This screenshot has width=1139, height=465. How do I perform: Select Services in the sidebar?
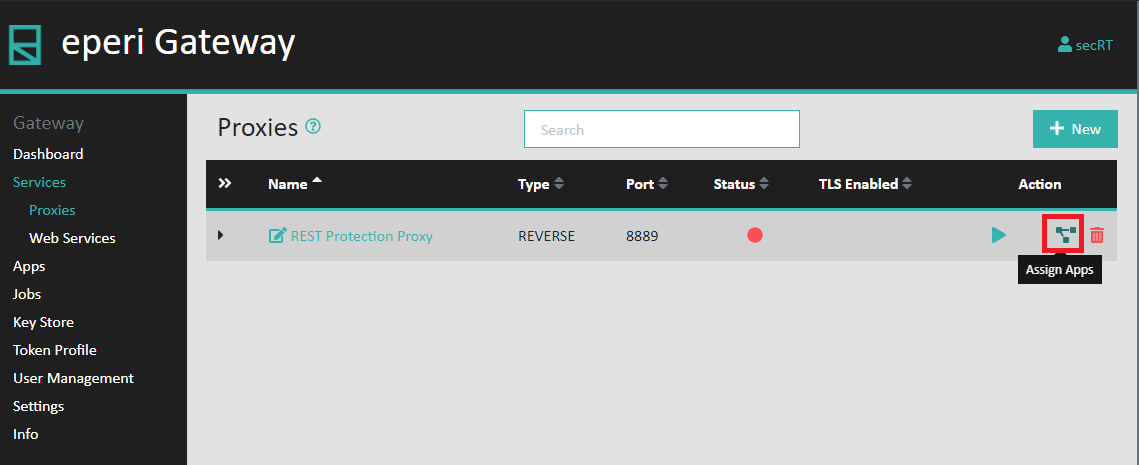click(39, 182)
